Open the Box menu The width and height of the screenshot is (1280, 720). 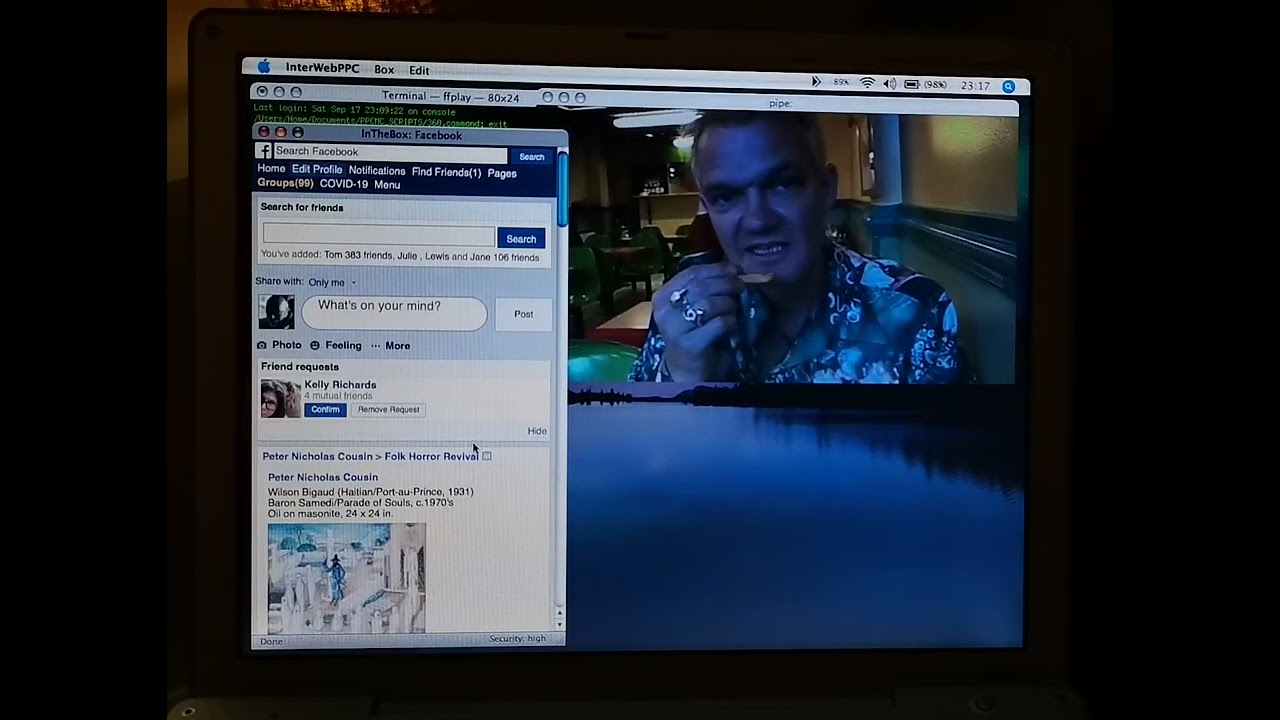tap(384, 70)
